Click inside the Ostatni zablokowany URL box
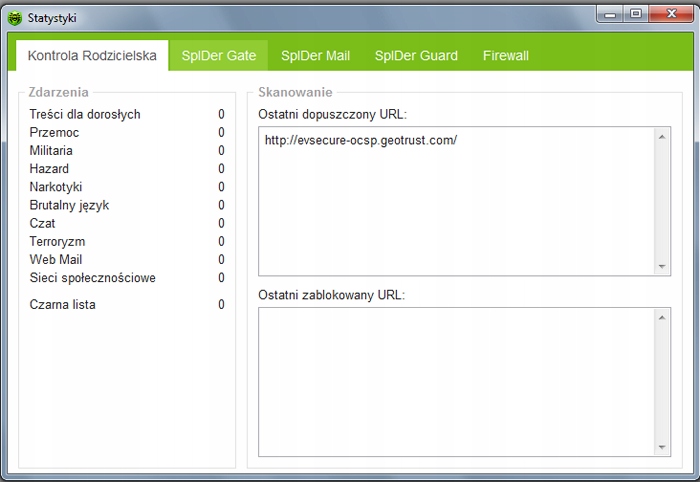 coord(455,381)
